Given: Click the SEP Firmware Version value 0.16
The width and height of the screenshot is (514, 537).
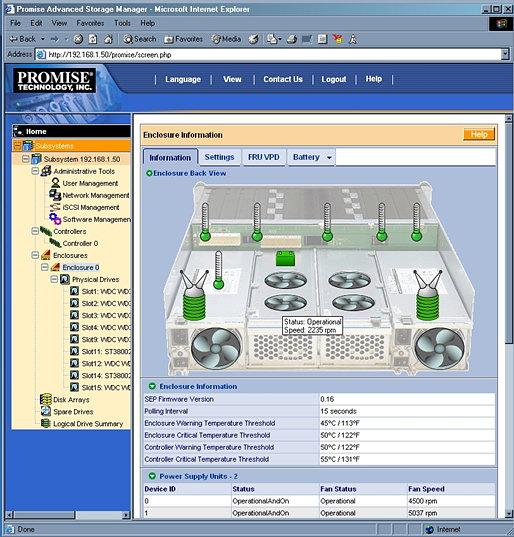Looking at the screenshot, I should point(327,399).
